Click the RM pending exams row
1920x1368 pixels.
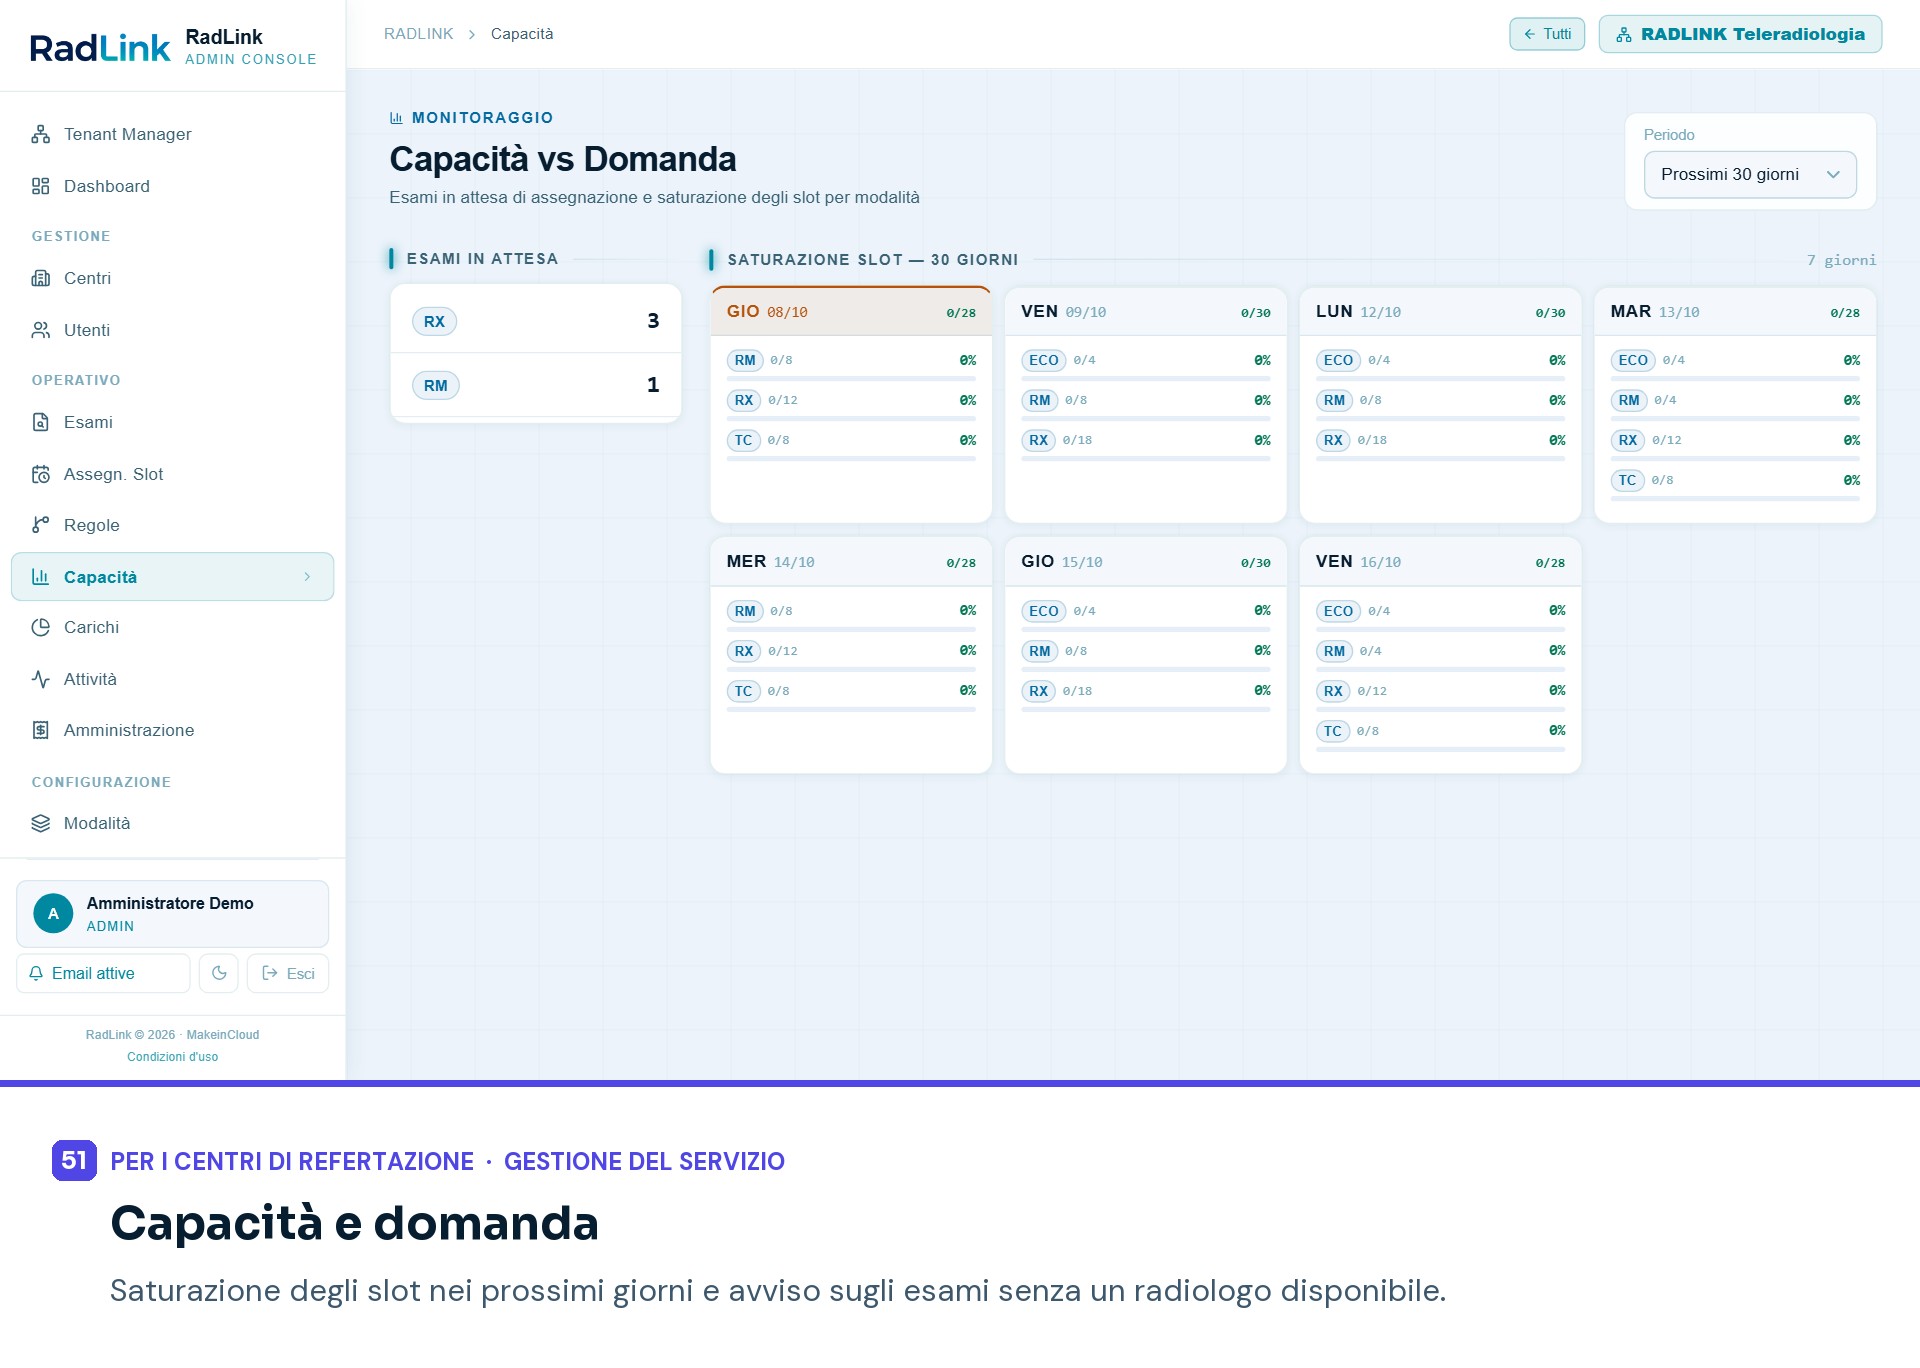[x=536, y=385]
